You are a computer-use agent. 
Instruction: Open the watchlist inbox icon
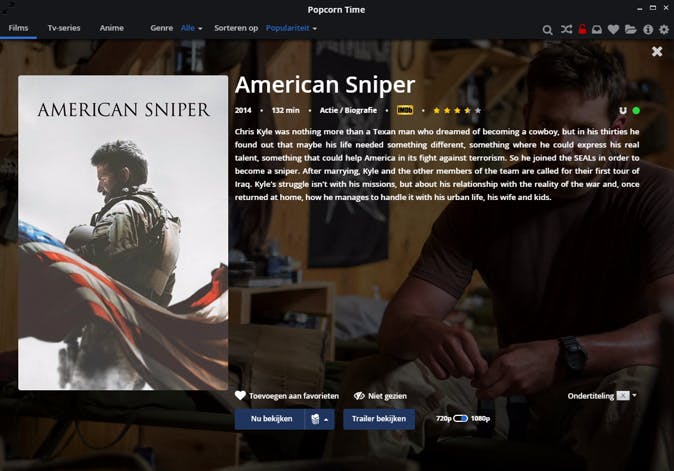[x=597, y=29]
